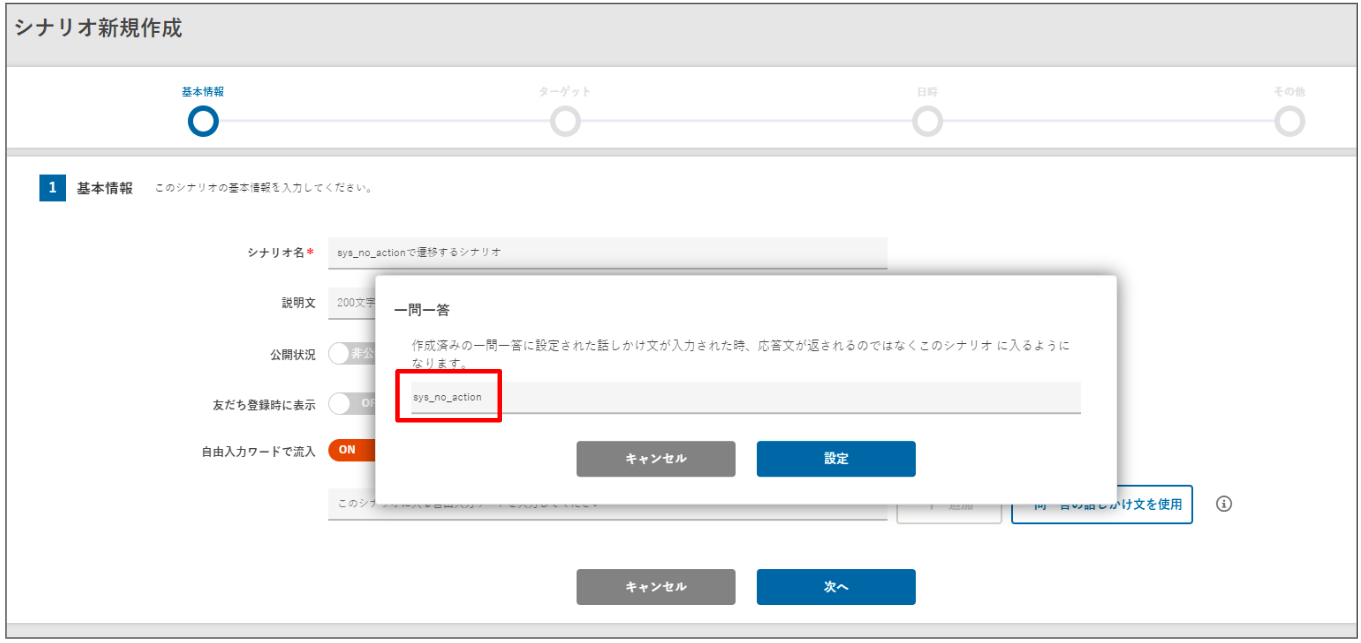The image size is (1361, 643).
Task: Click the ターゲット step circle
Action: point(565,122)
